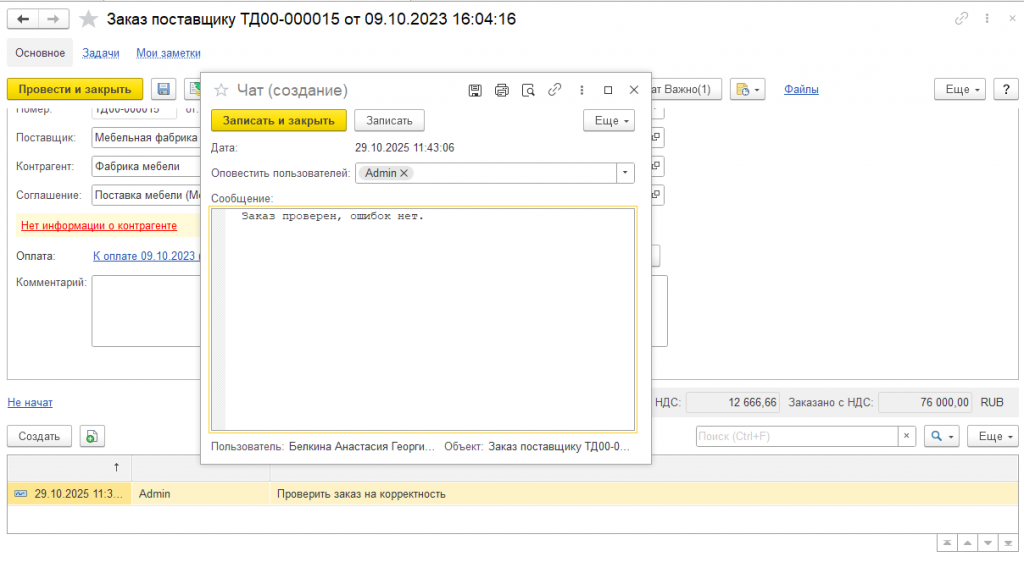The width and height of the screenshot is (1024, 562).
Task: Select the row Проверить заказ на корректность
Action: (x=513, y=494)
